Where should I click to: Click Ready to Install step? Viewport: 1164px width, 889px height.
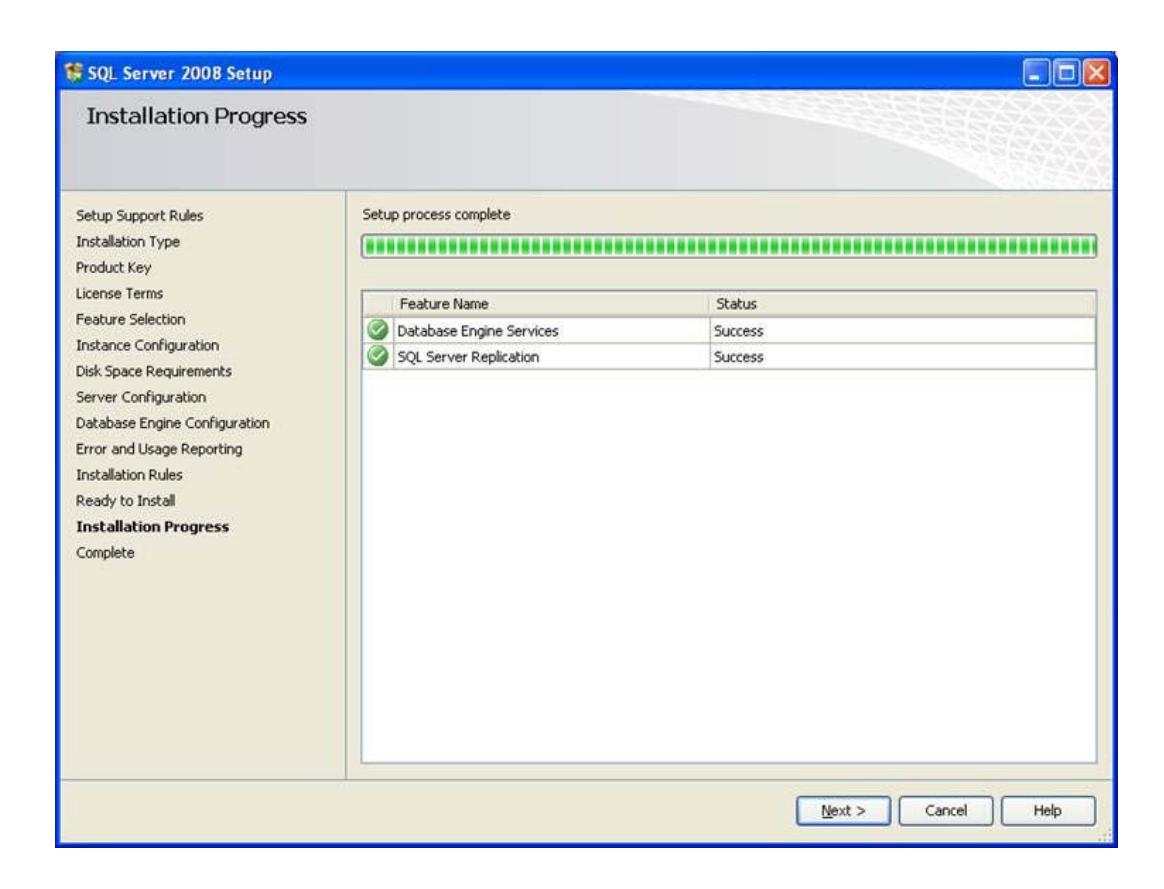125,500
